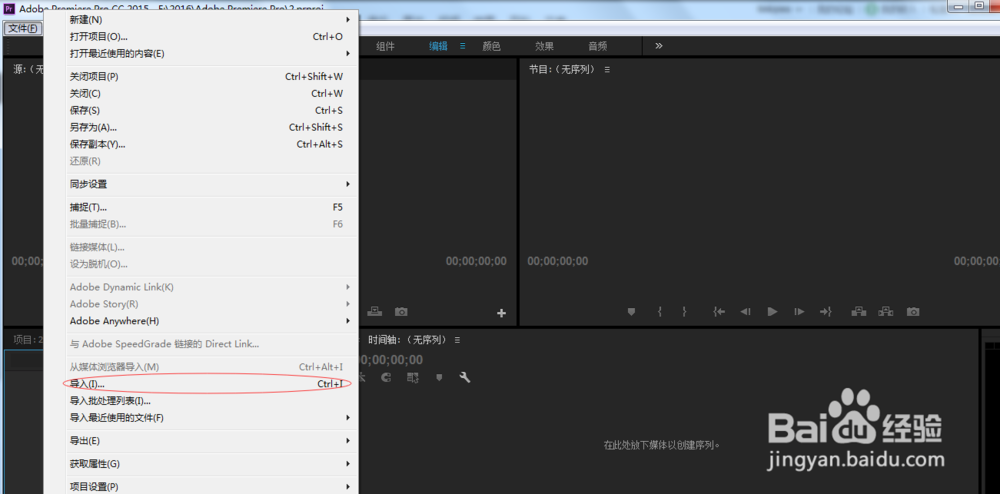Expand the 项目设置(P) submenu
Image resolution: width=1000 pixels, height=494 pixels.
202,486
